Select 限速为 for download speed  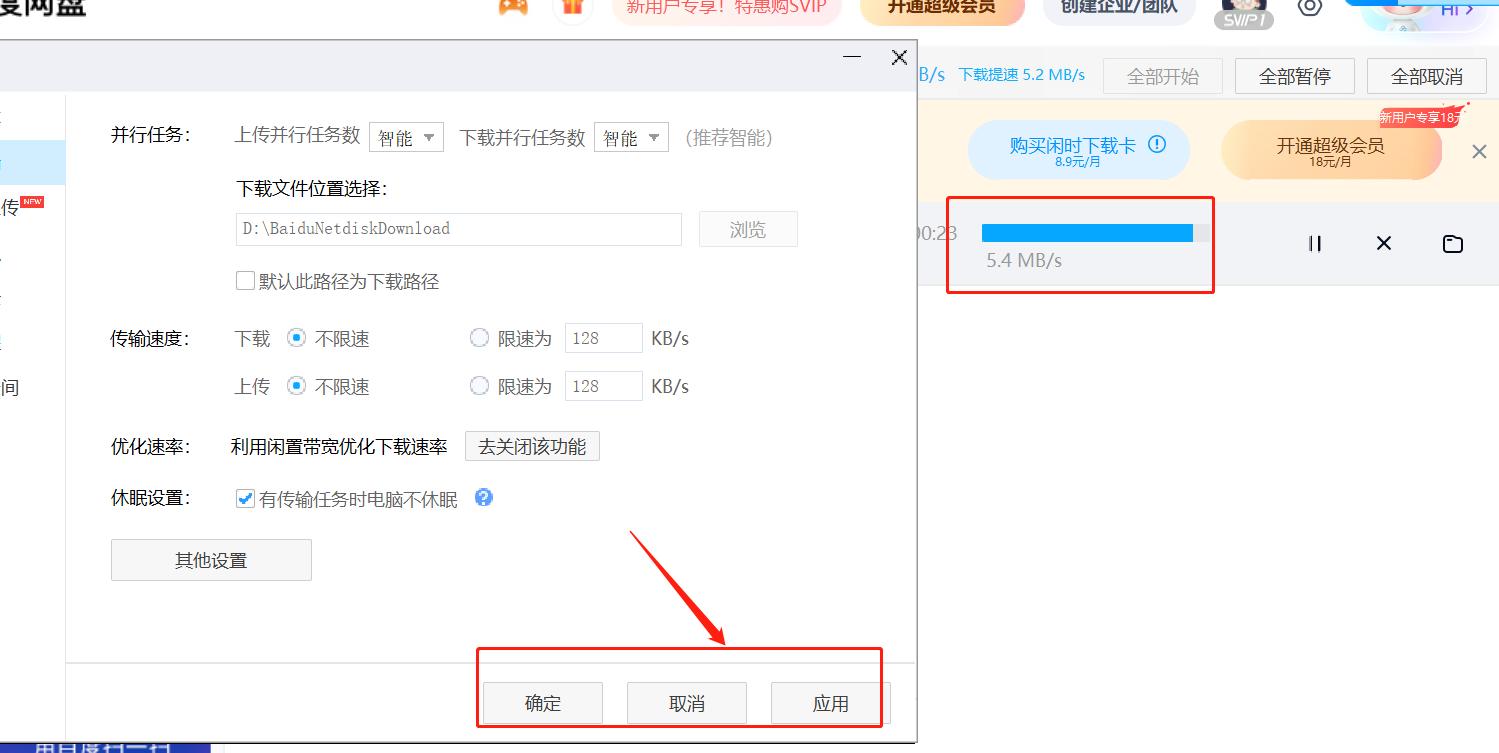(479, 338)
